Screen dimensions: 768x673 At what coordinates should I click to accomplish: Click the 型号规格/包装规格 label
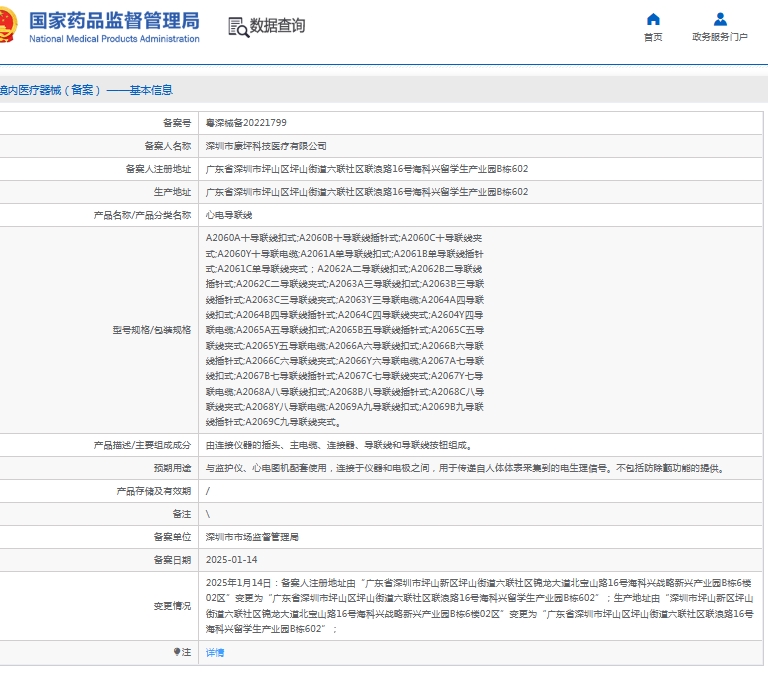coord(151,330)
